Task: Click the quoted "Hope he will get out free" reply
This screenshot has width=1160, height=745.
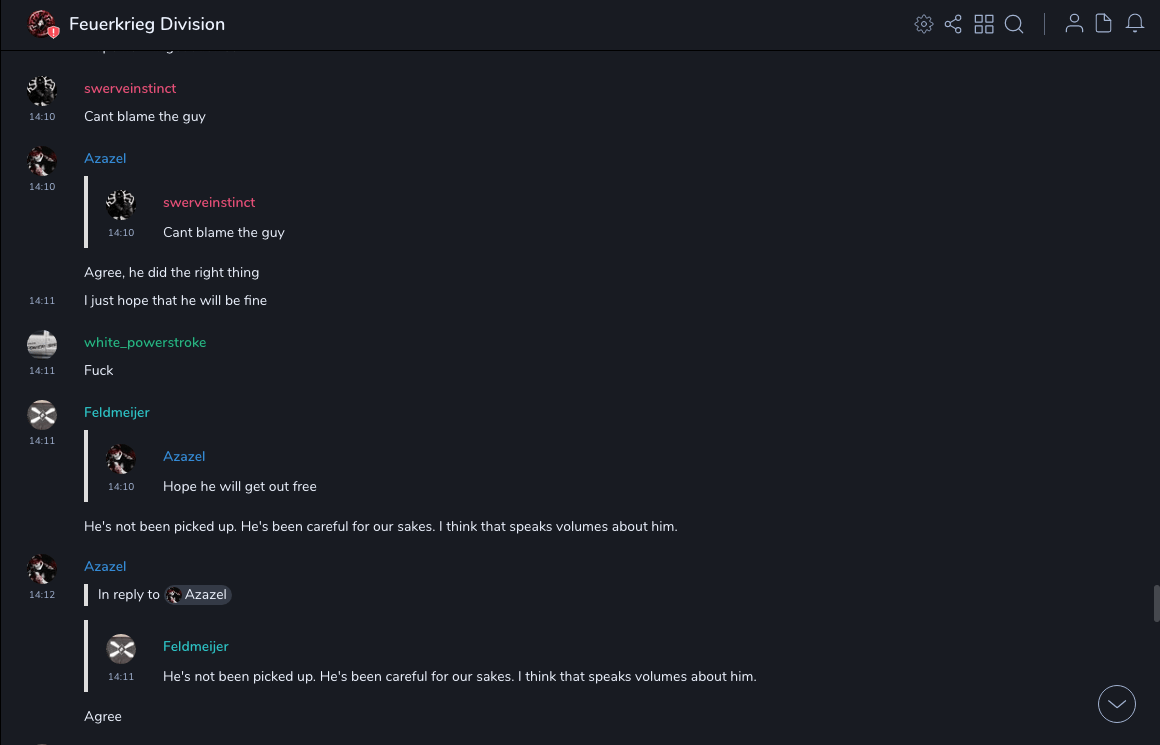Action: click(x=240, y=487)
